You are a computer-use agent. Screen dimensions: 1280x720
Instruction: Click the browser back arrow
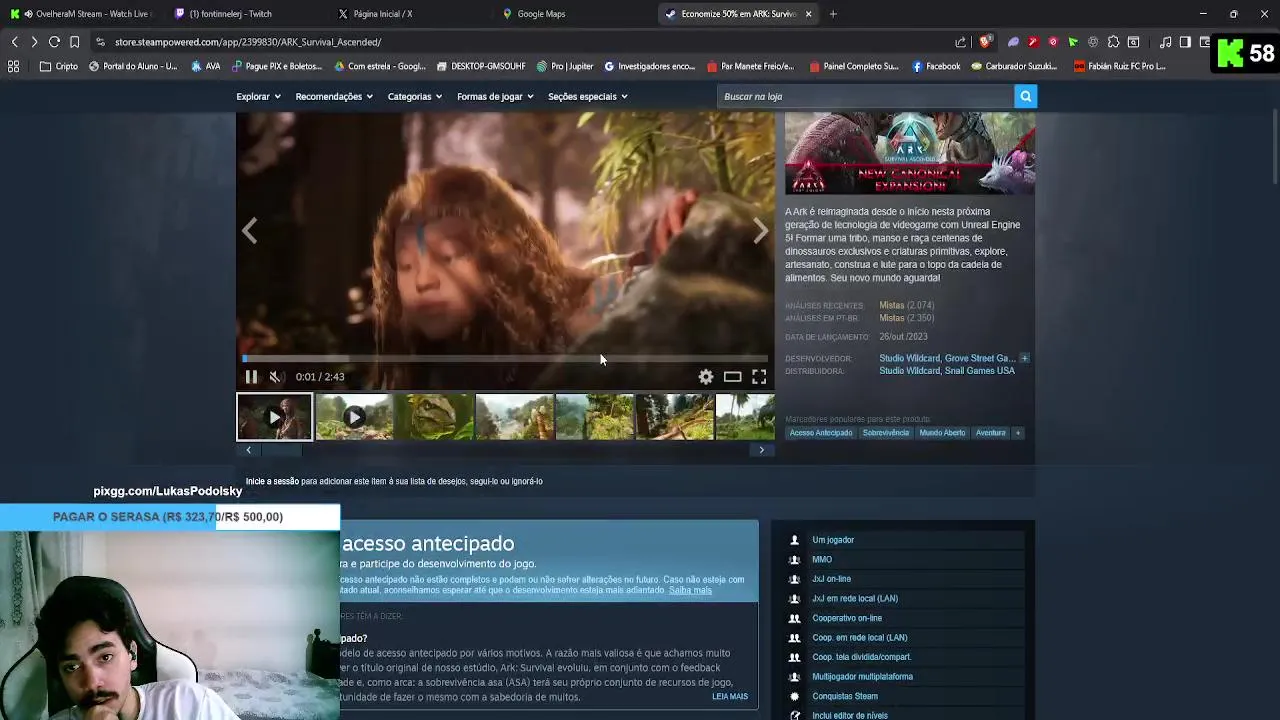14,42
